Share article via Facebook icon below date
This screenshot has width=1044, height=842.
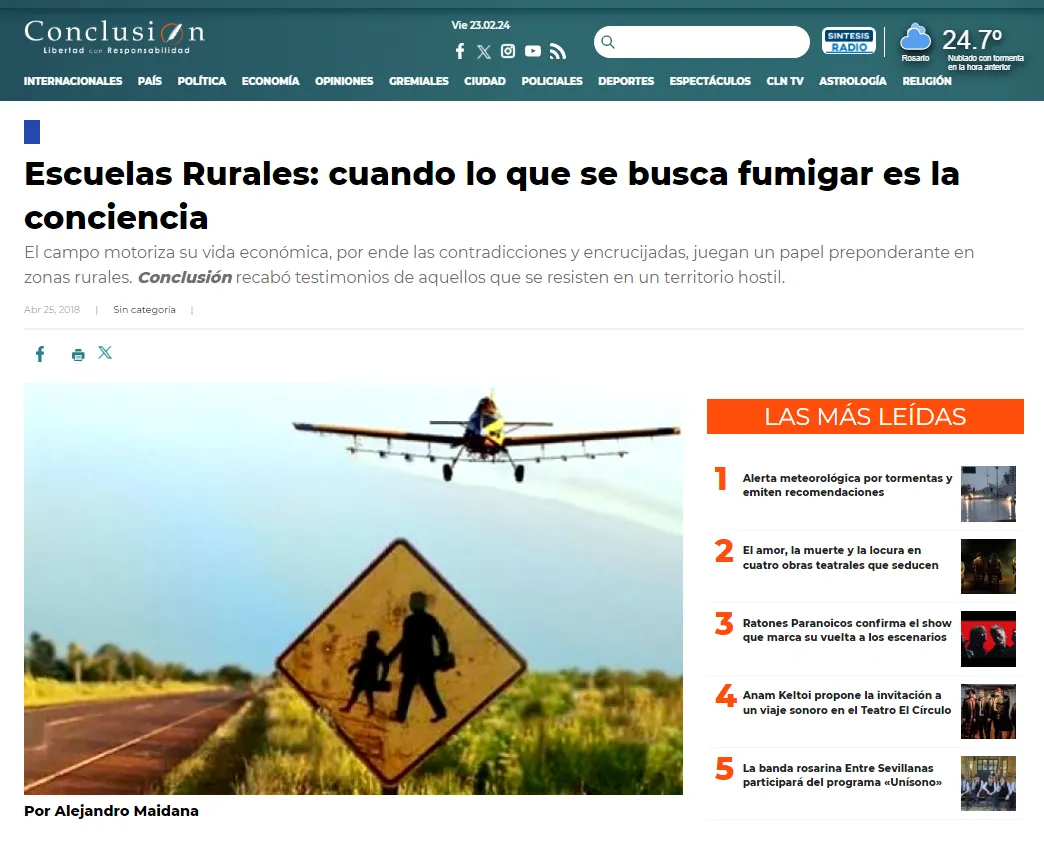[x=40, y=354]
